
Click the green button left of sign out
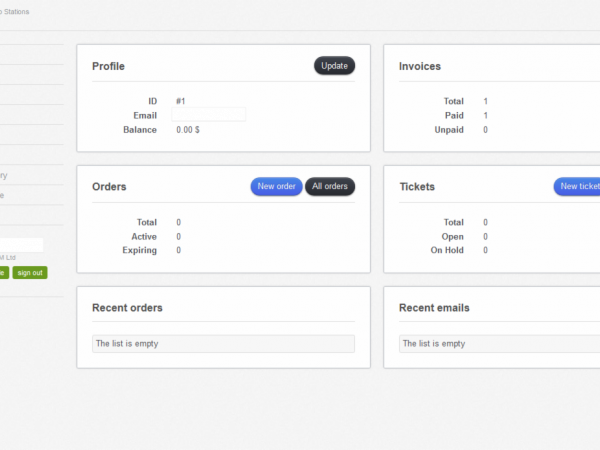tap(3, 272)
